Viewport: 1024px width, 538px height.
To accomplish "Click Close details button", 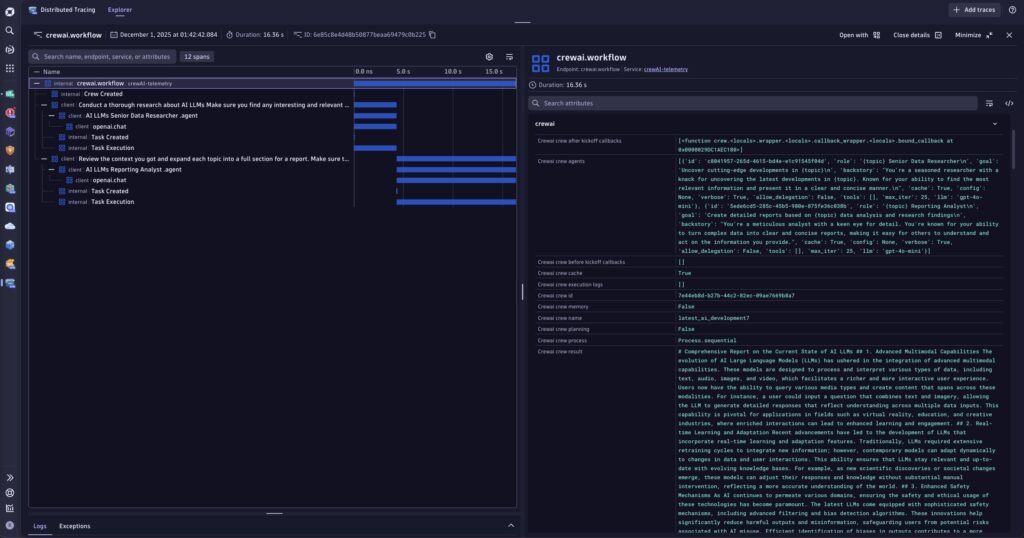I will click(917, 35).
